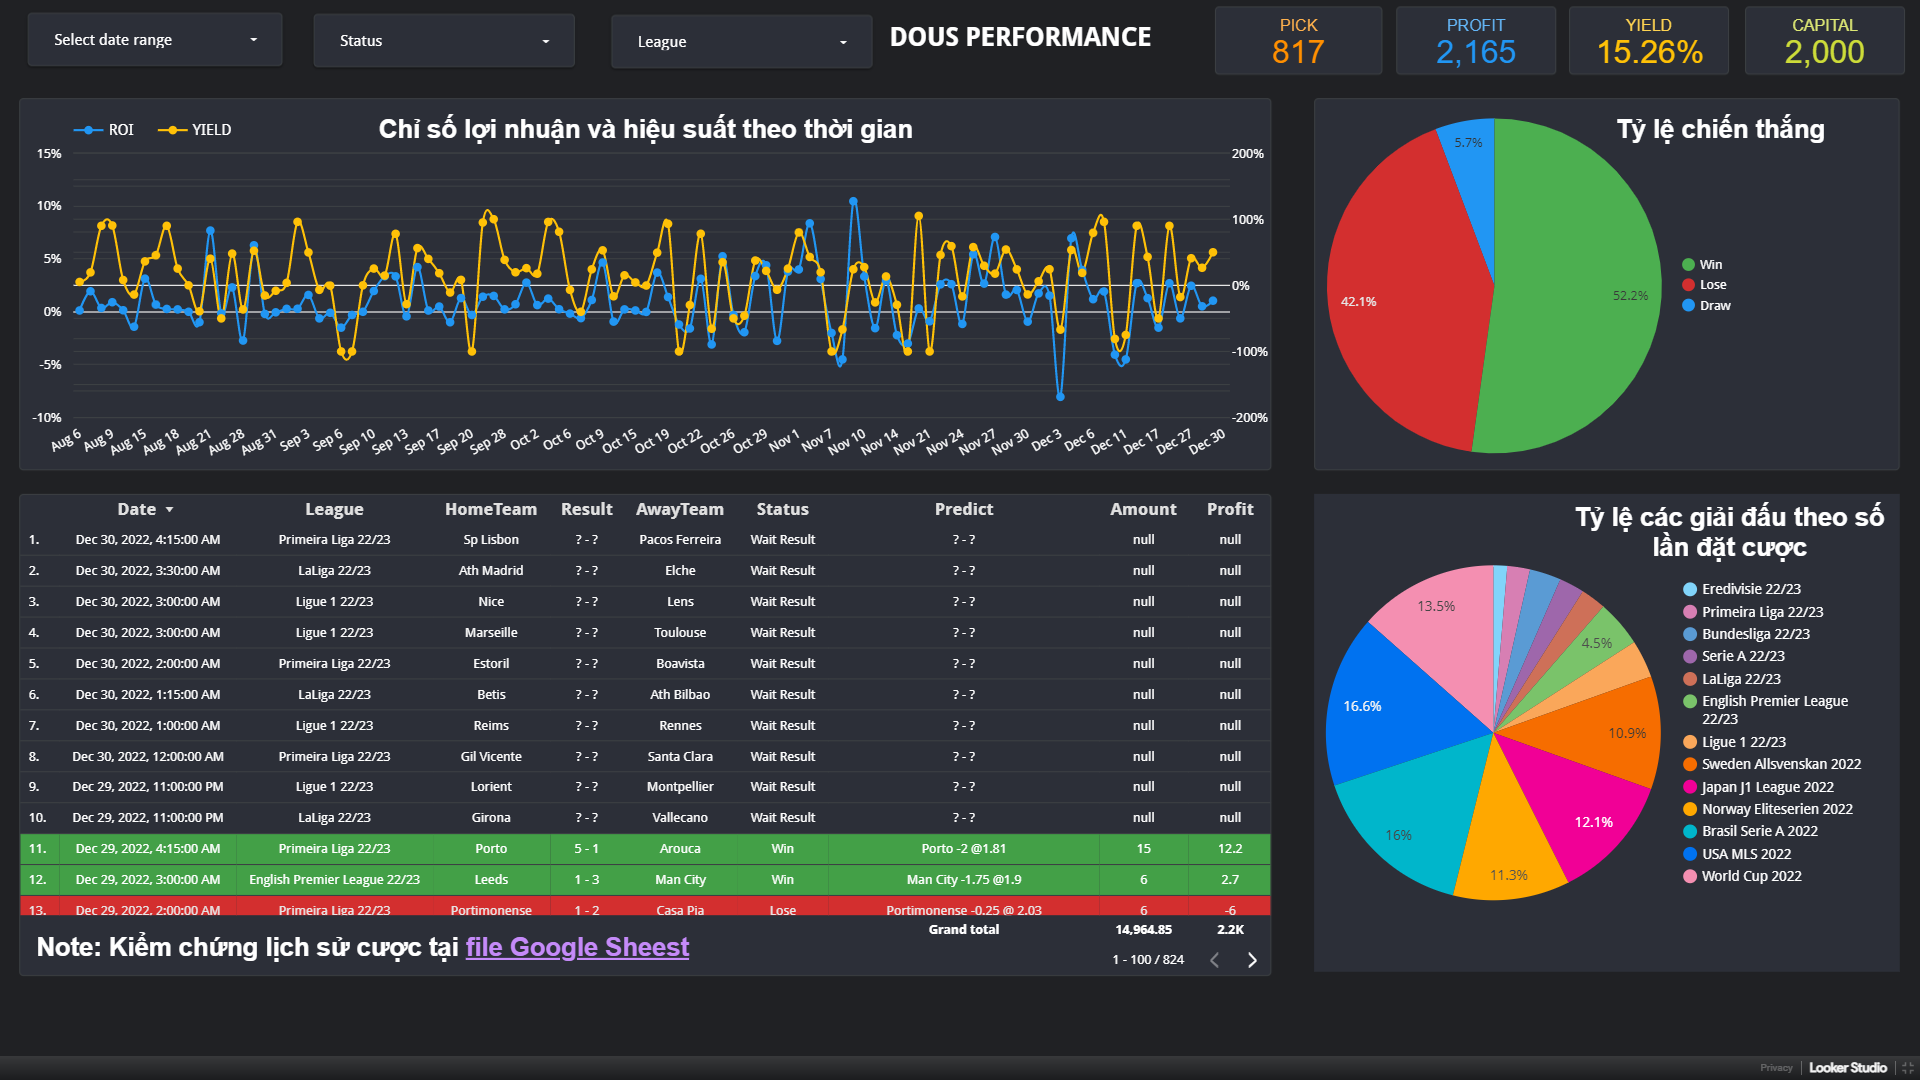Image resolution: width=1920 pixels, height=1080 pixels.
Task: Click the Date column sort arrow
Action: click(169, 510)
